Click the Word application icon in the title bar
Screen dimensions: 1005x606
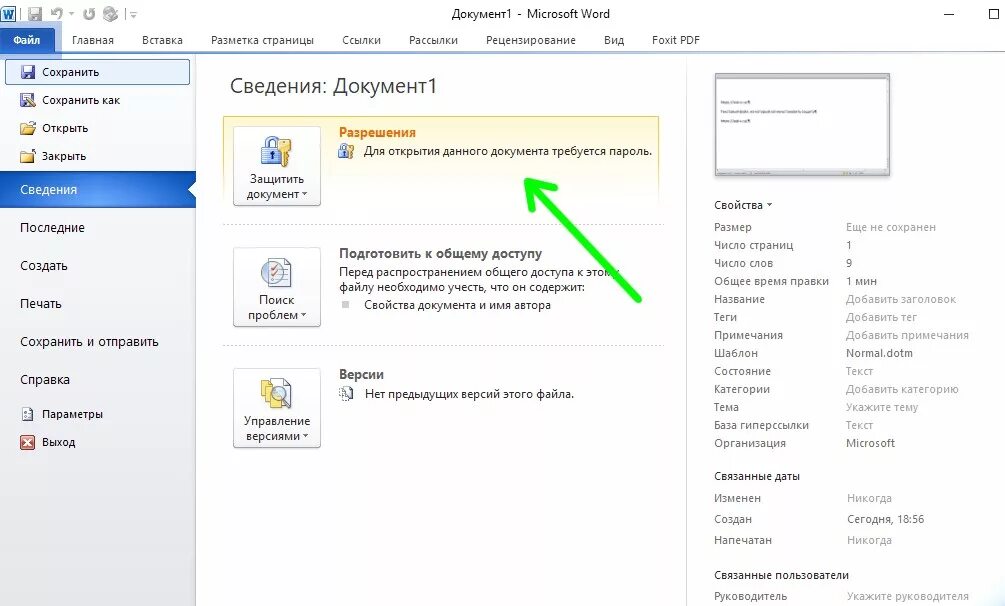click(9, 13)
